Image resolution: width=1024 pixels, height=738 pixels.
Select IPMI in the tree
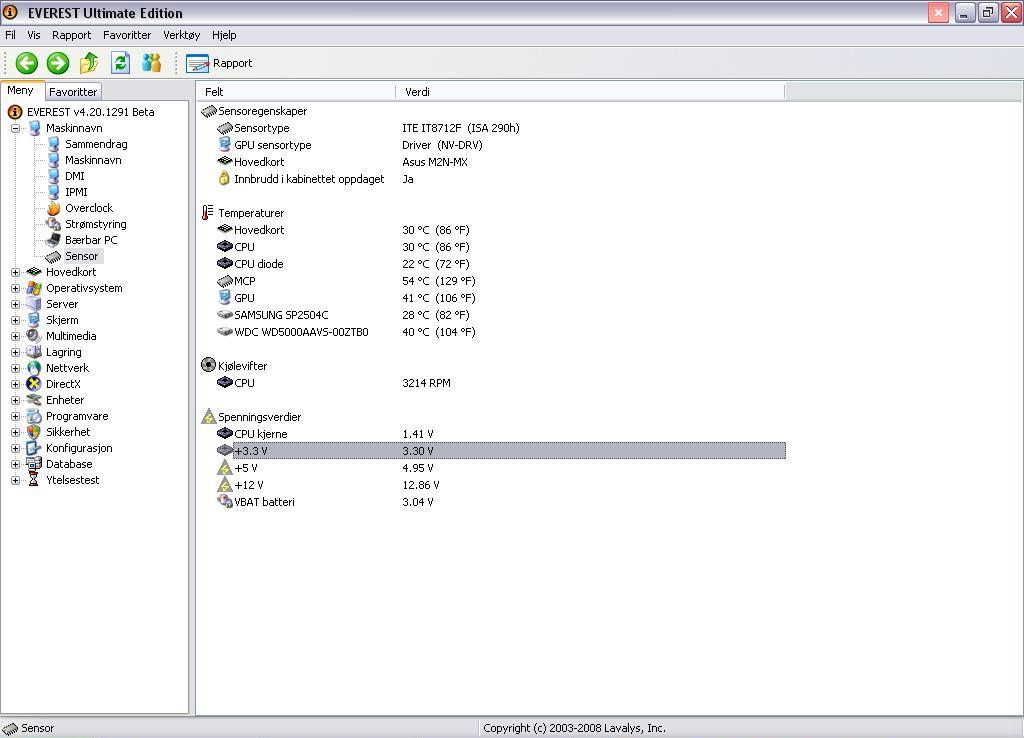(x=76, y=192)
